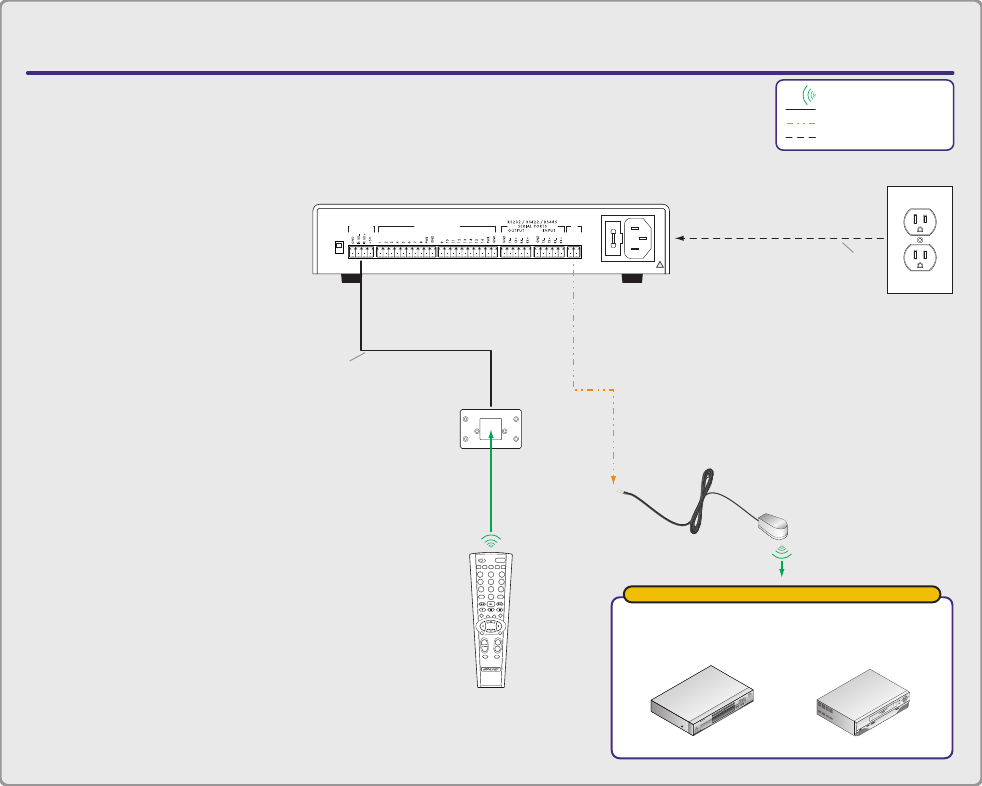Click the green IR signal icon in legend

coord(809,95)
